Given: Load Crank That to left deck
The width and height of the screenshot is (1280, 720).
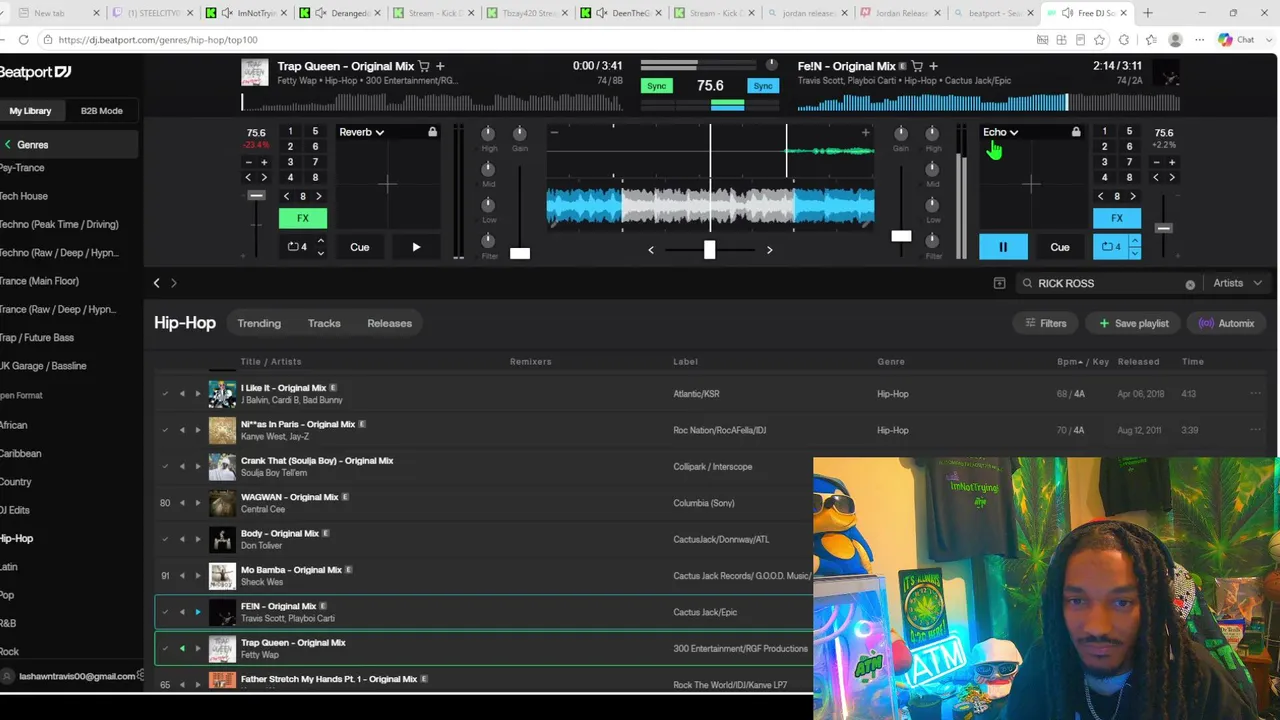Looking at the screenshot, I should click(182, 467).
